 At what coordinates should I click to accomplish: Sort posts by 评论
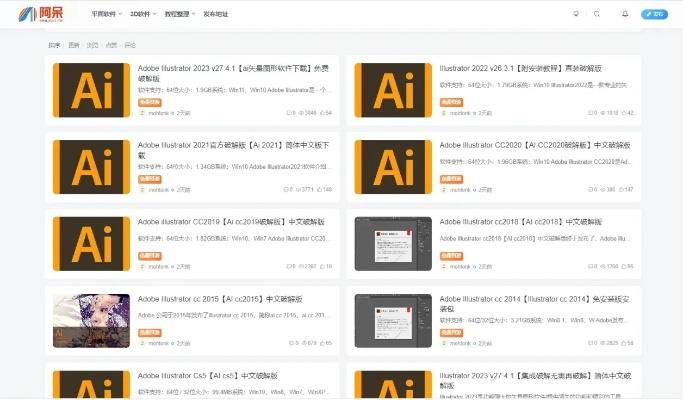click(x=130, y=45)
